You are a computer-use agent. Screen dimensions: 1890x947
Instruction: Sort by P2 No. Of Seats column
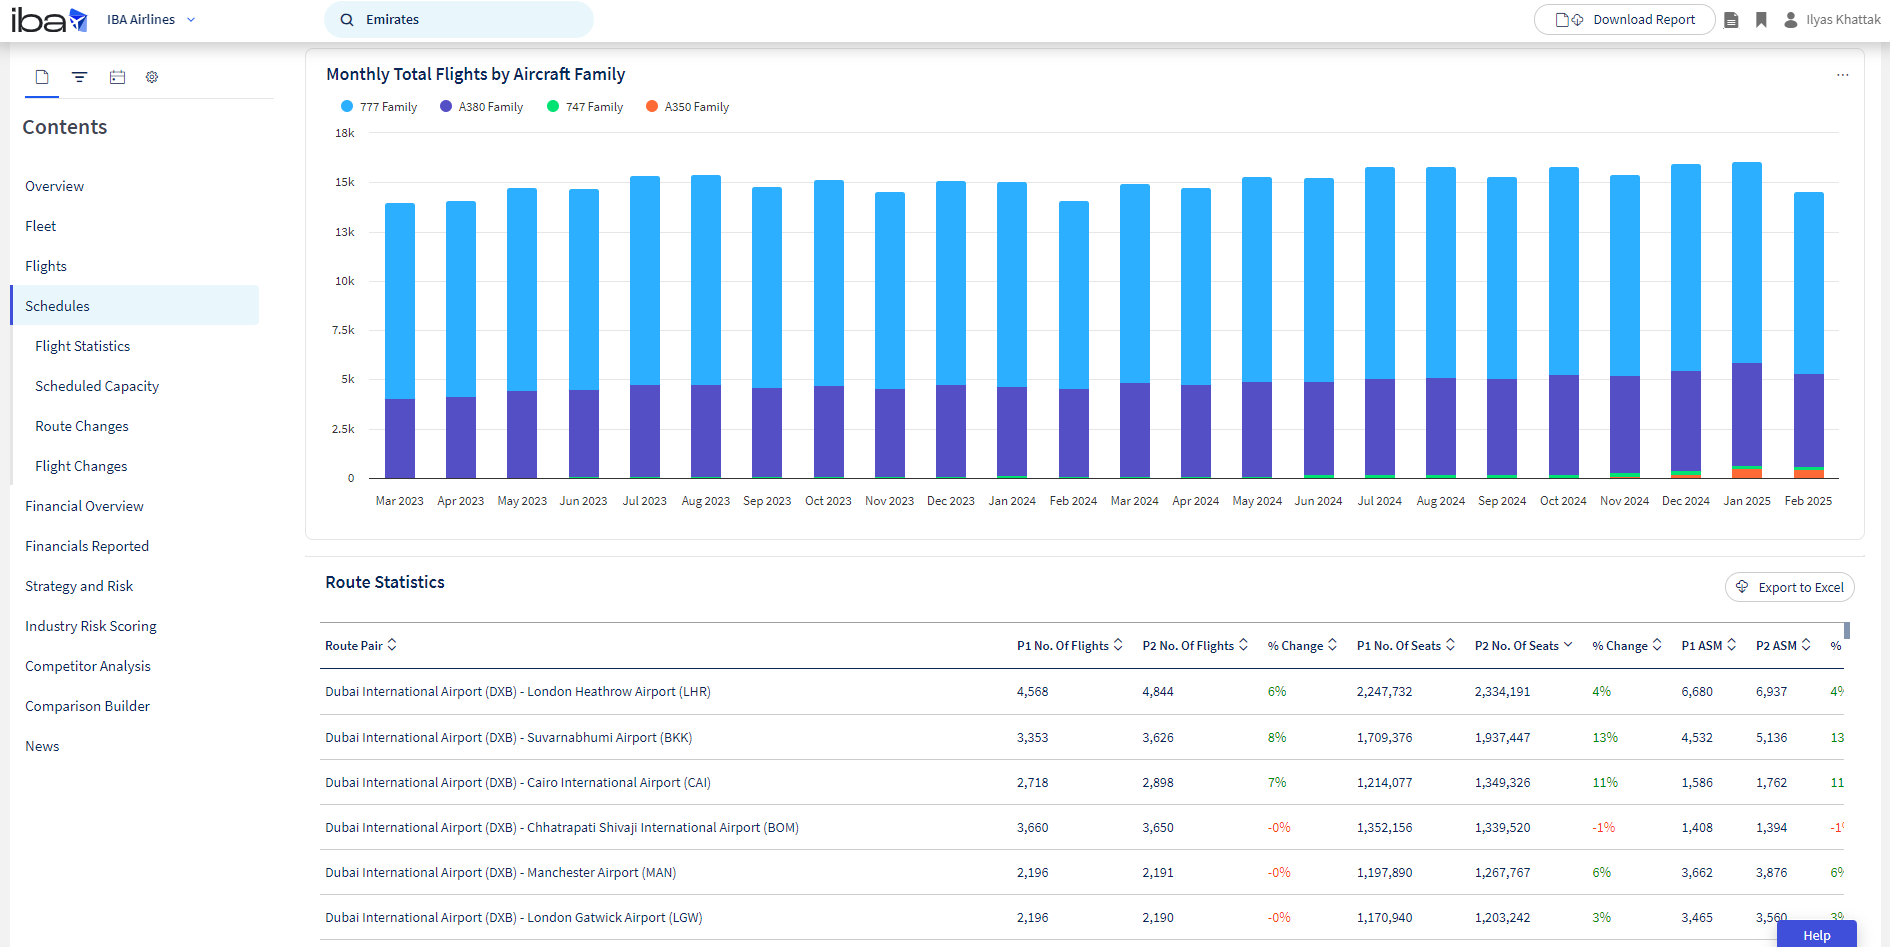click(1523, 645)
